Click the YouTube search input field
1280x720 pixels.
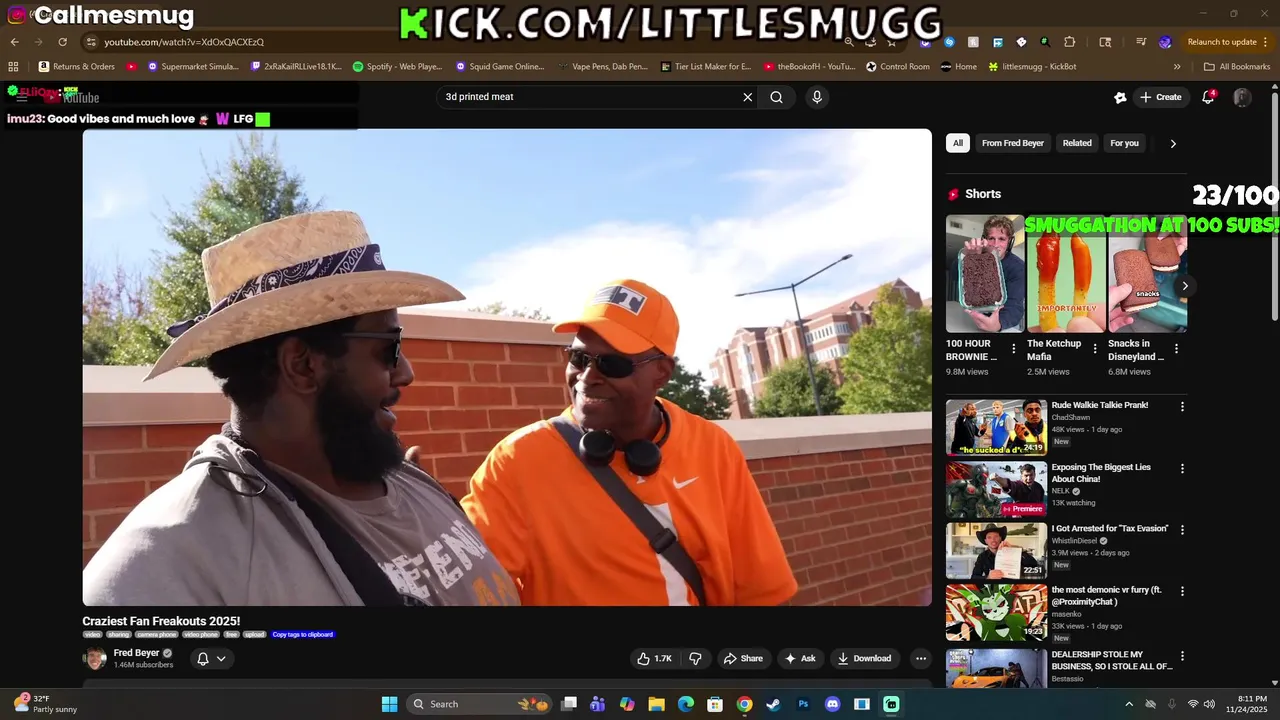point(590,97)
